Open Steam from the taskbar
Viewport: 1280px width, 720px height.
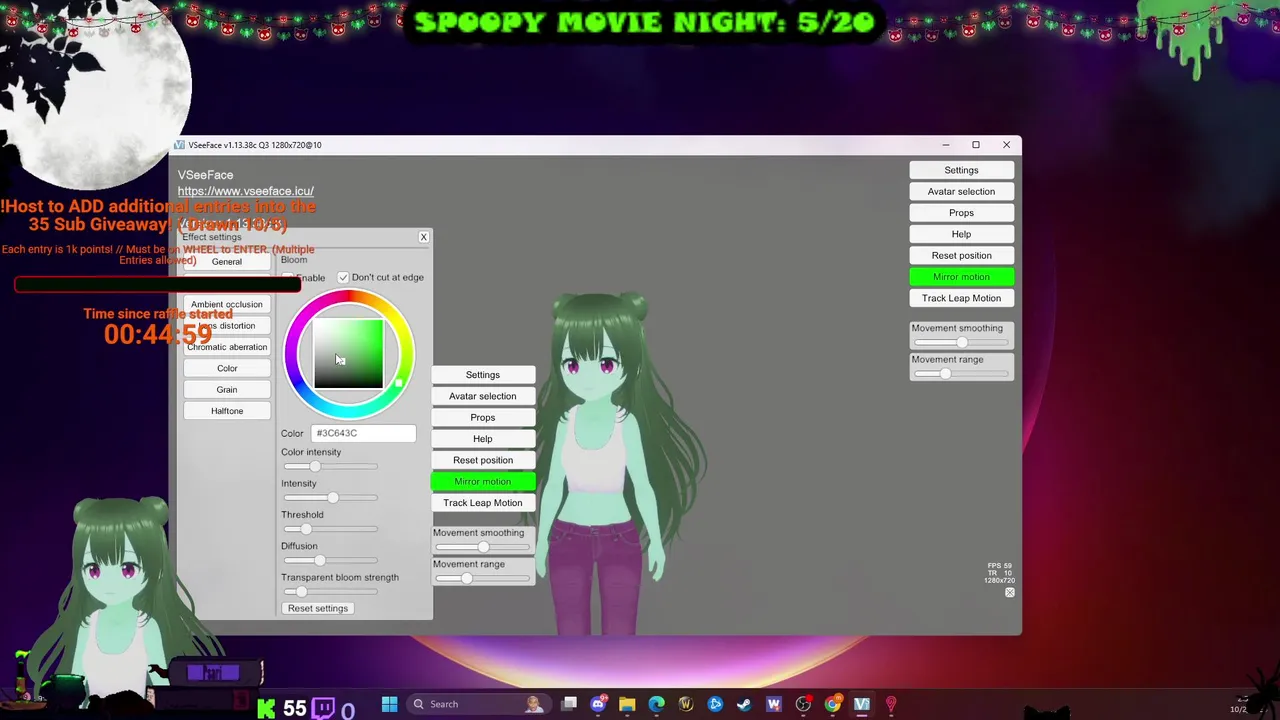pos(744,704)
